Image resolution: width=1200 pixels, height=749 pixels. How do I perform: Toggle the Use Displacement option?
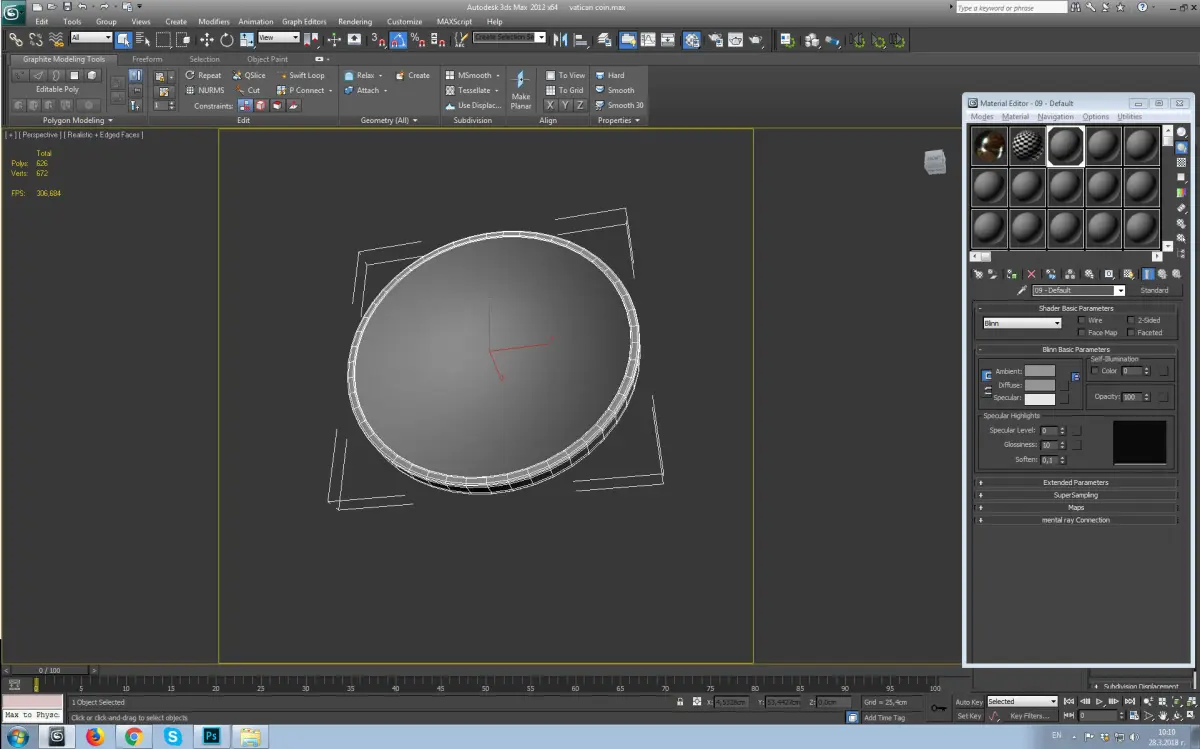tap(473, 105)
